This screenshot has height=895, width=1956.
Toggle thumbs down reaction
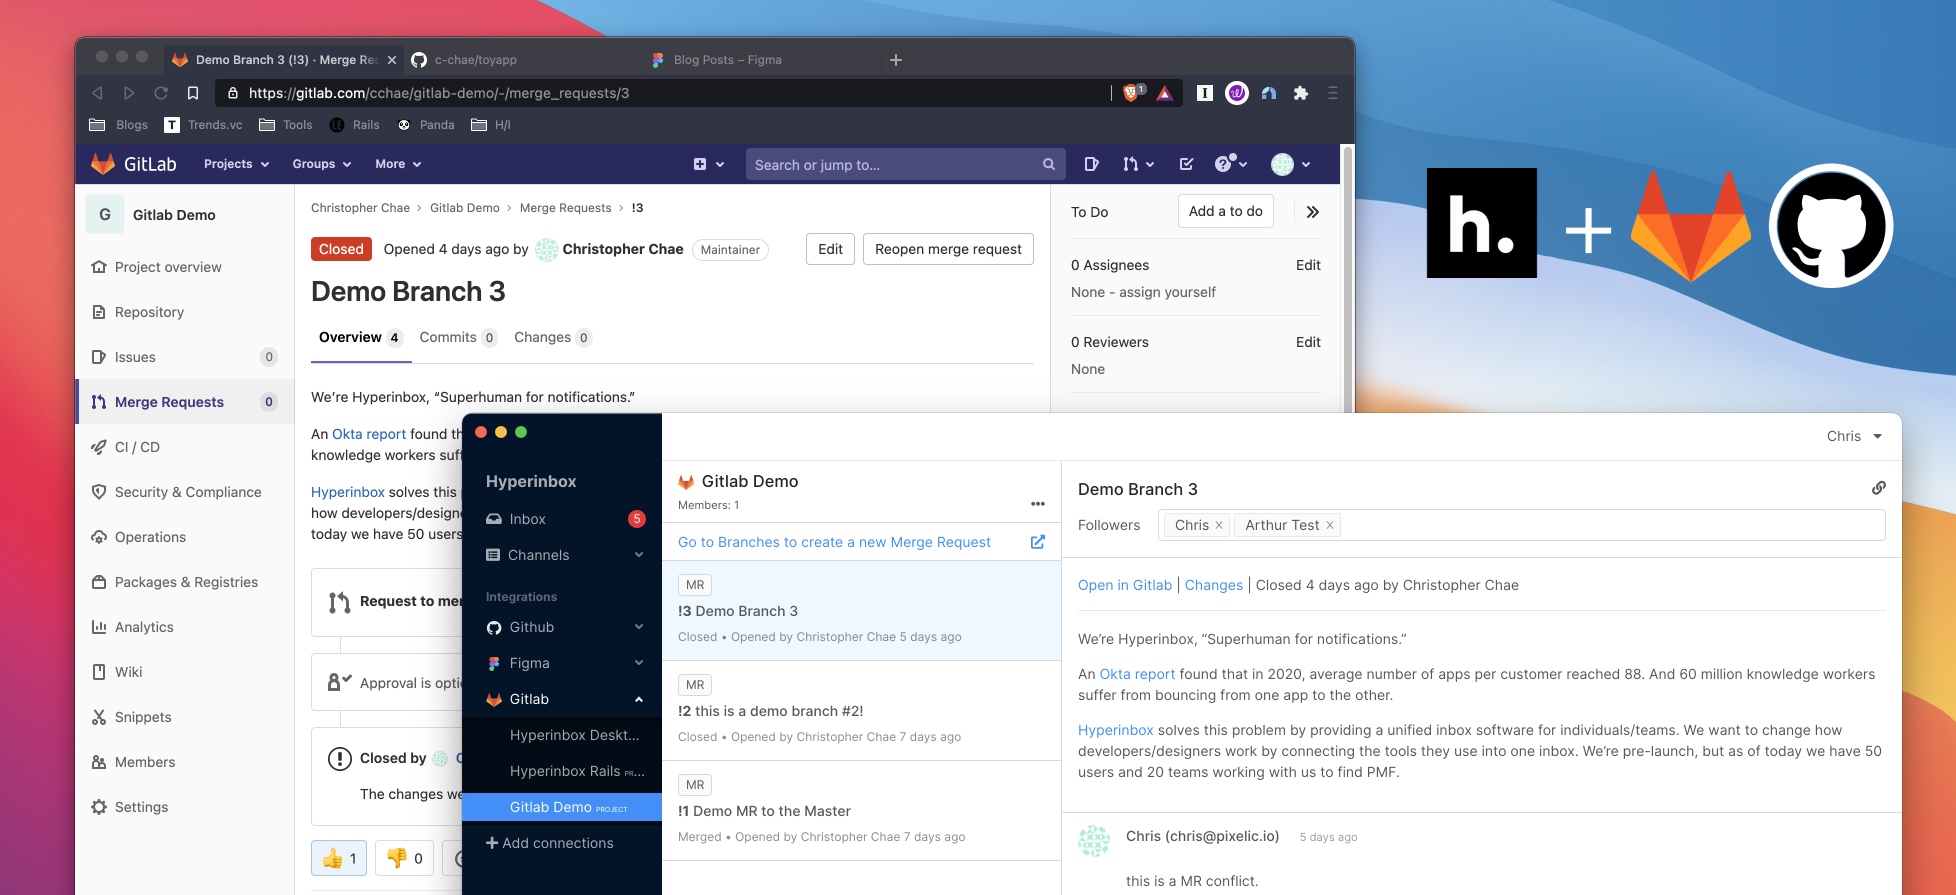click(404, 858)
